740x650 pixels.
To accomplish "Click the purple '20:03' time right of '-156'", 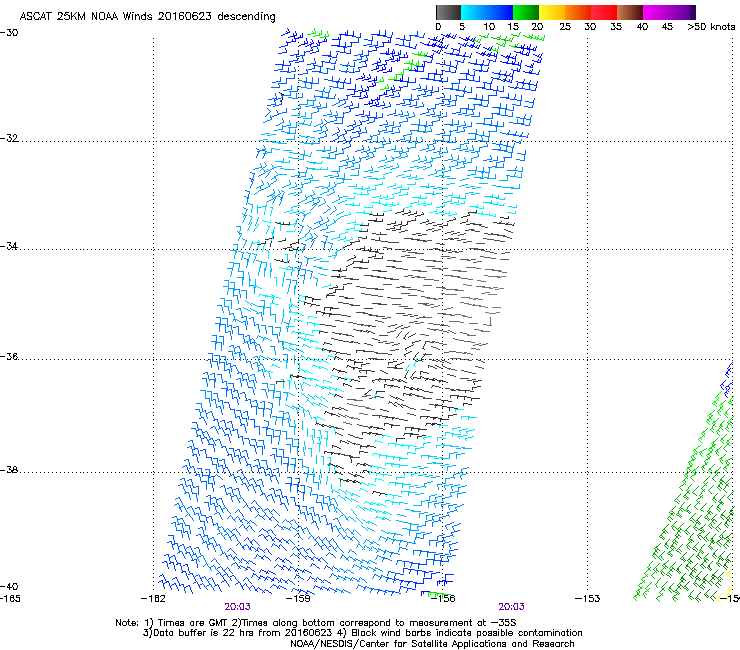I will [x=511, y=607].
